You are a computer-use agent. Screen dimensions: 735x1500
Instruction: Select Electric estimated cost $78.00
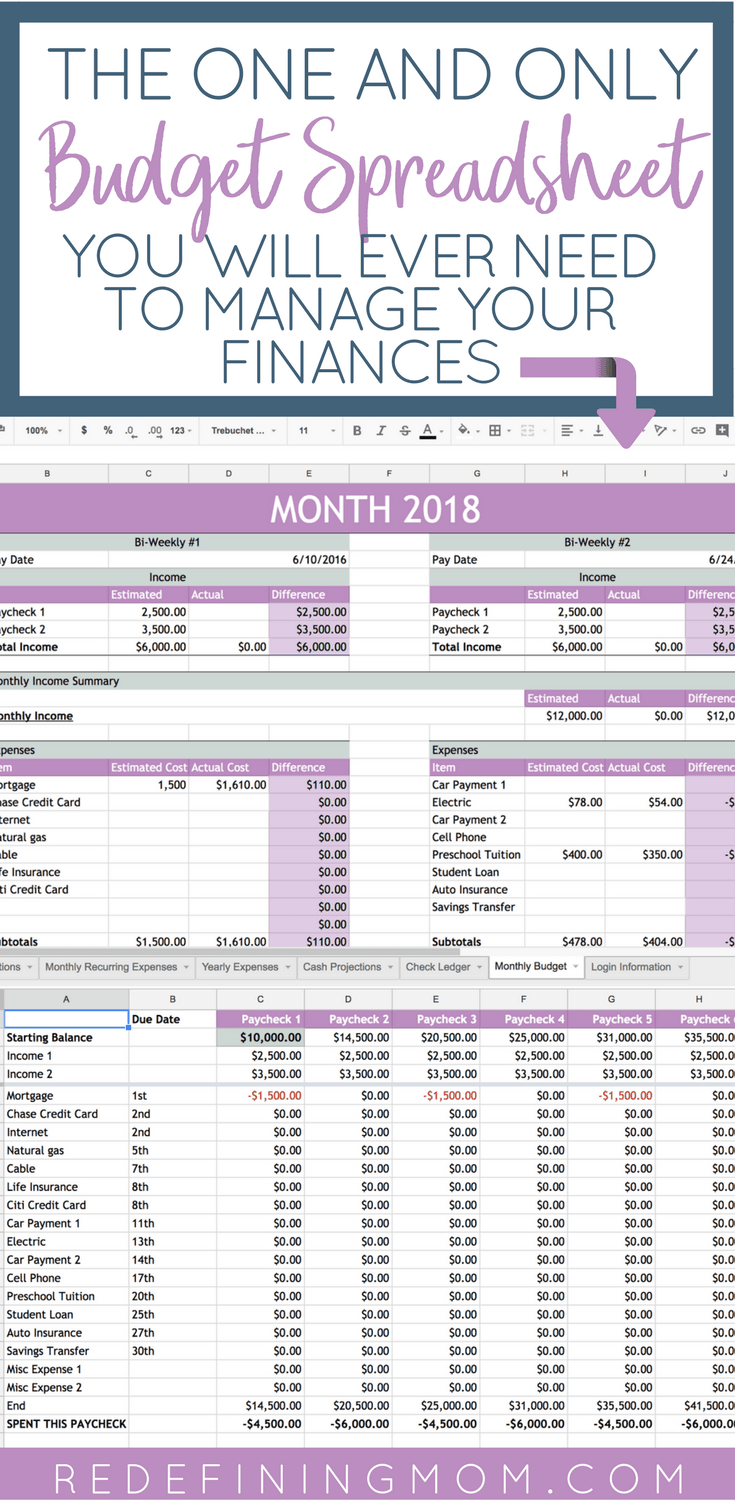(564, 802)
